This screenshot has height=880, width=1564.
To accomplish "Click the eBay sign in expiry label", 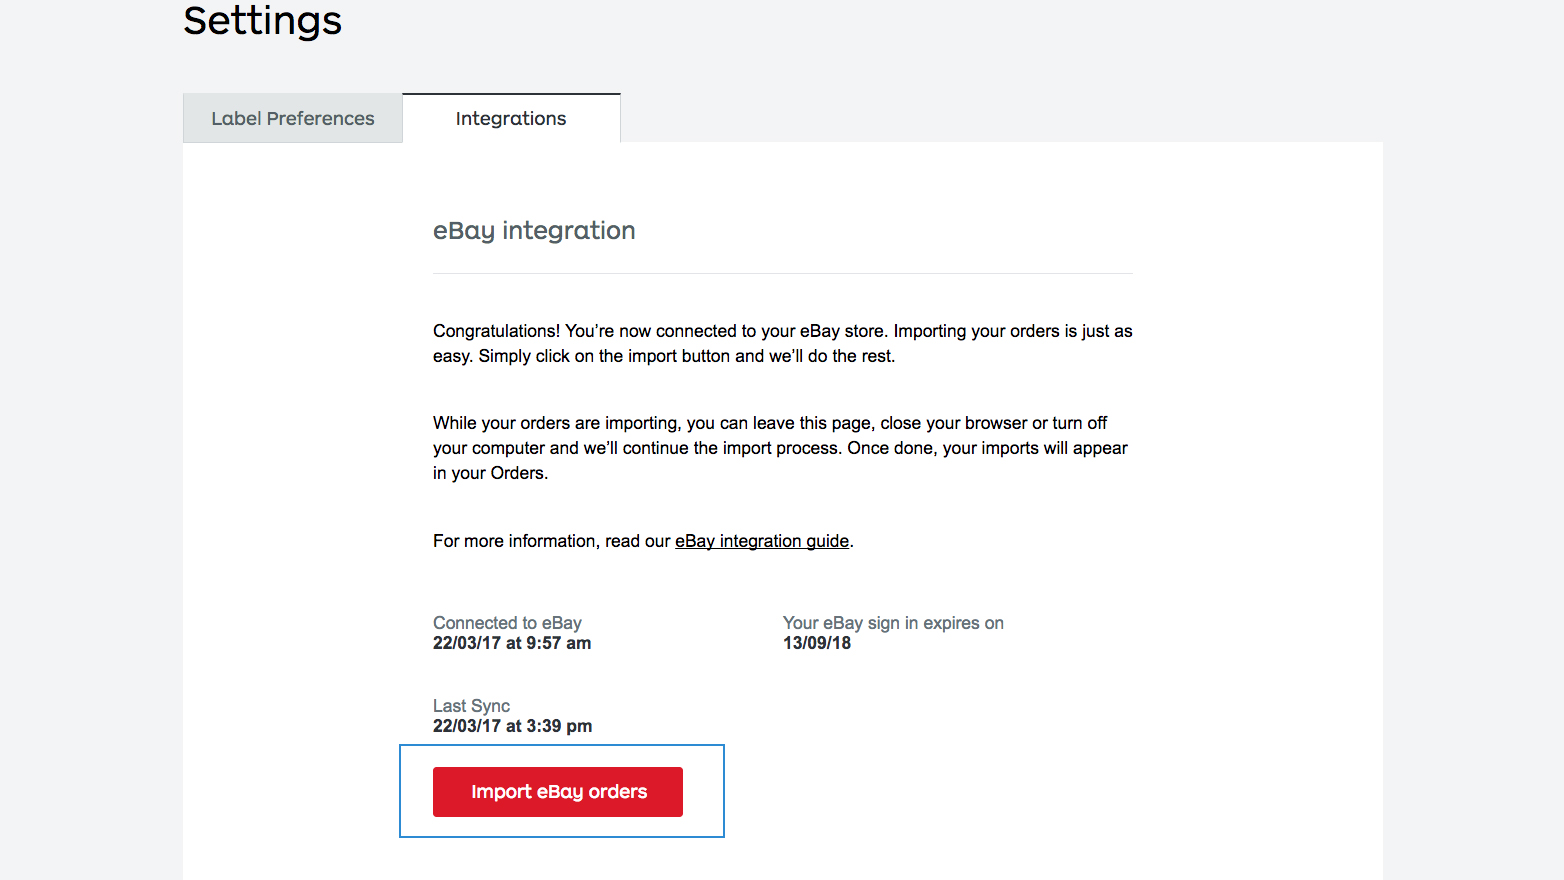I will (x=892, y=622).
